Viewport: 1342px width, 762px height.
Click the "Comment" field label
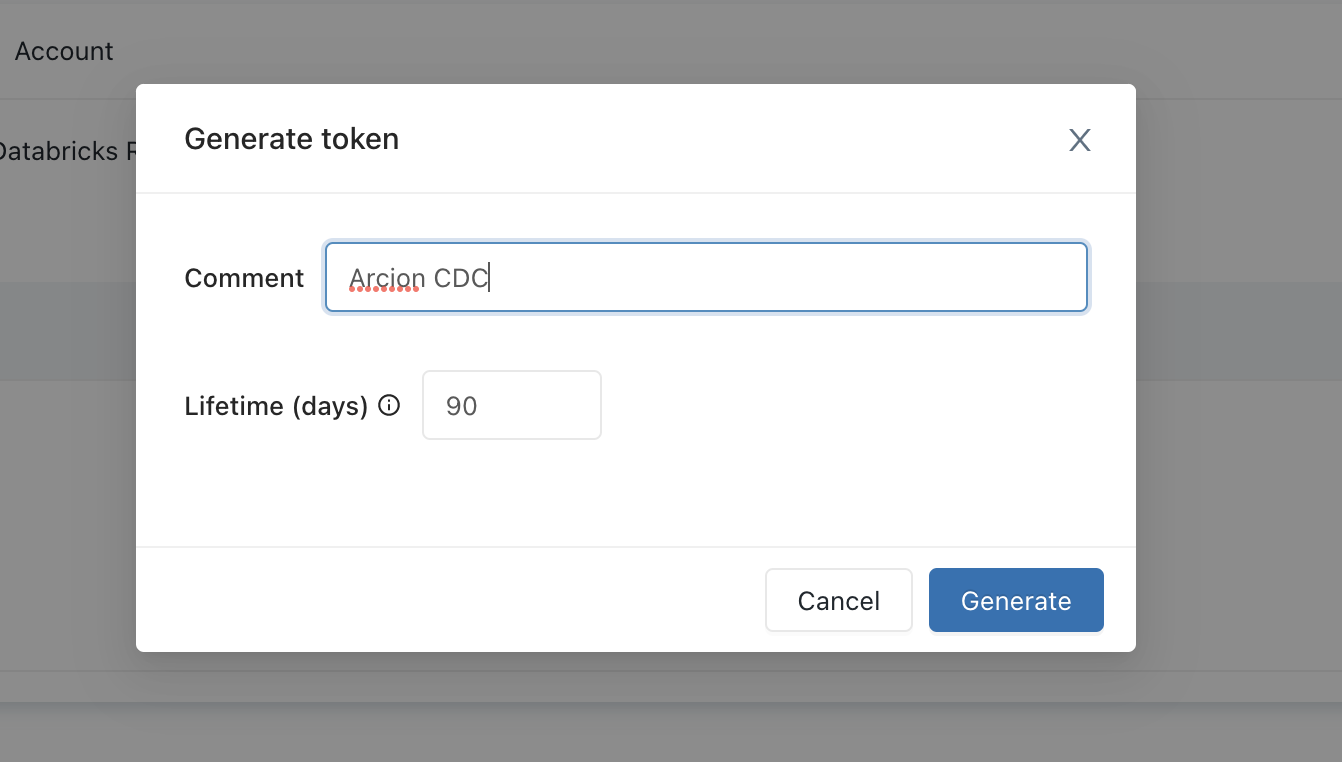point(244,278)
